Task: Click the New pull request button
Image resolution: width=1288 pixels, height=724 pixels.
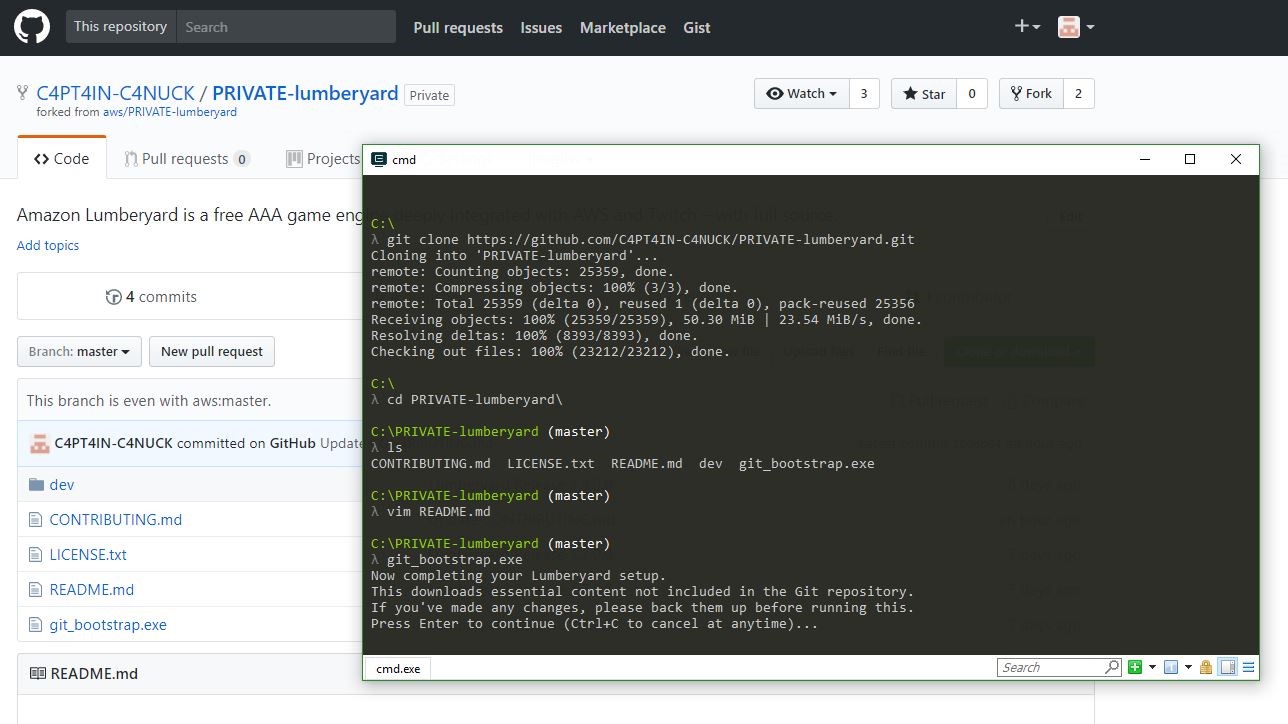Action: 212,351
